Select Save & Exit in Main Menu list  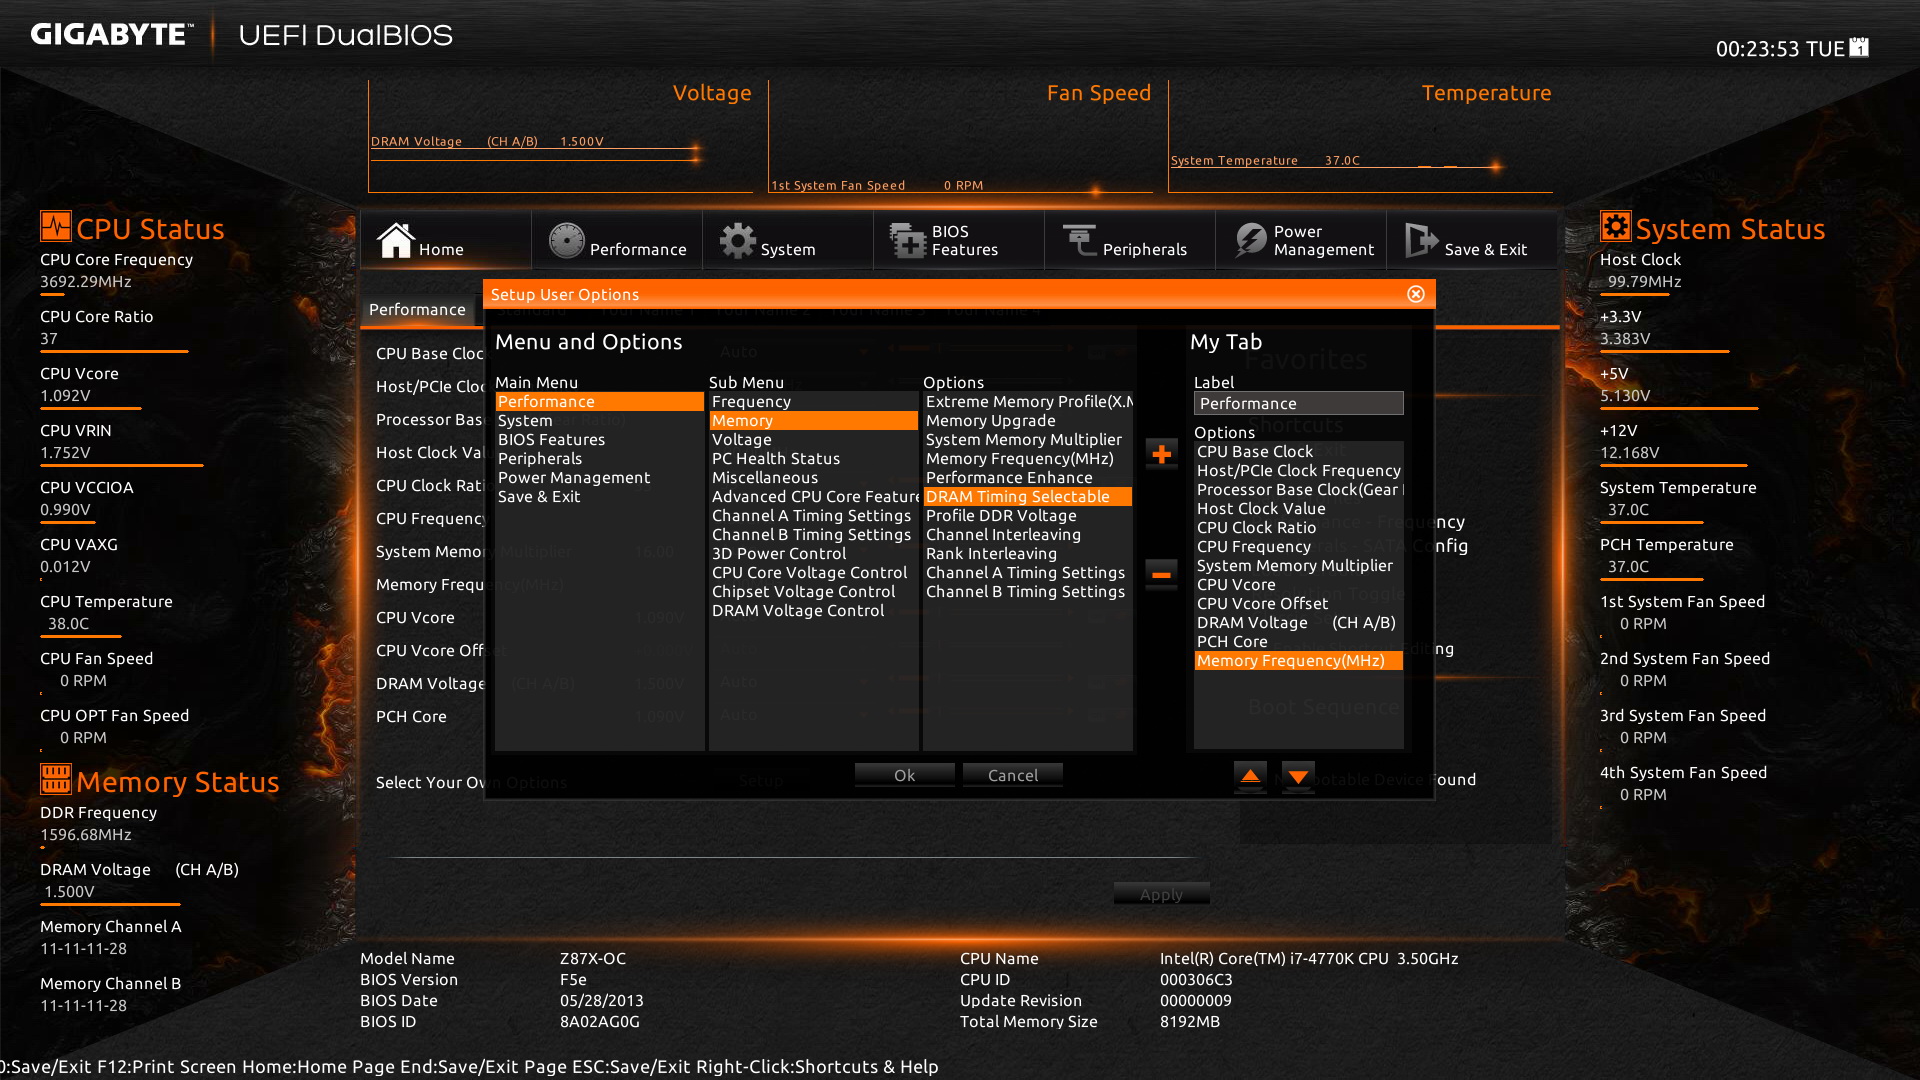(599, 496)
